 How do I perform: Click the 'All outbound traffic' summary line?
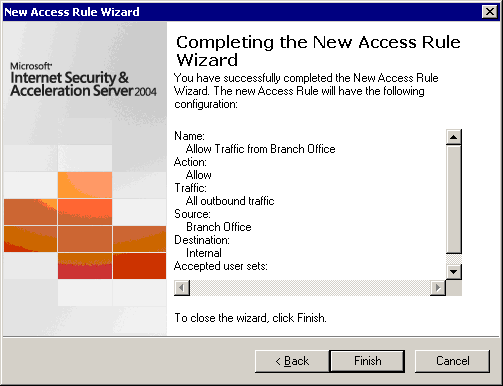[x=230, y=201]
